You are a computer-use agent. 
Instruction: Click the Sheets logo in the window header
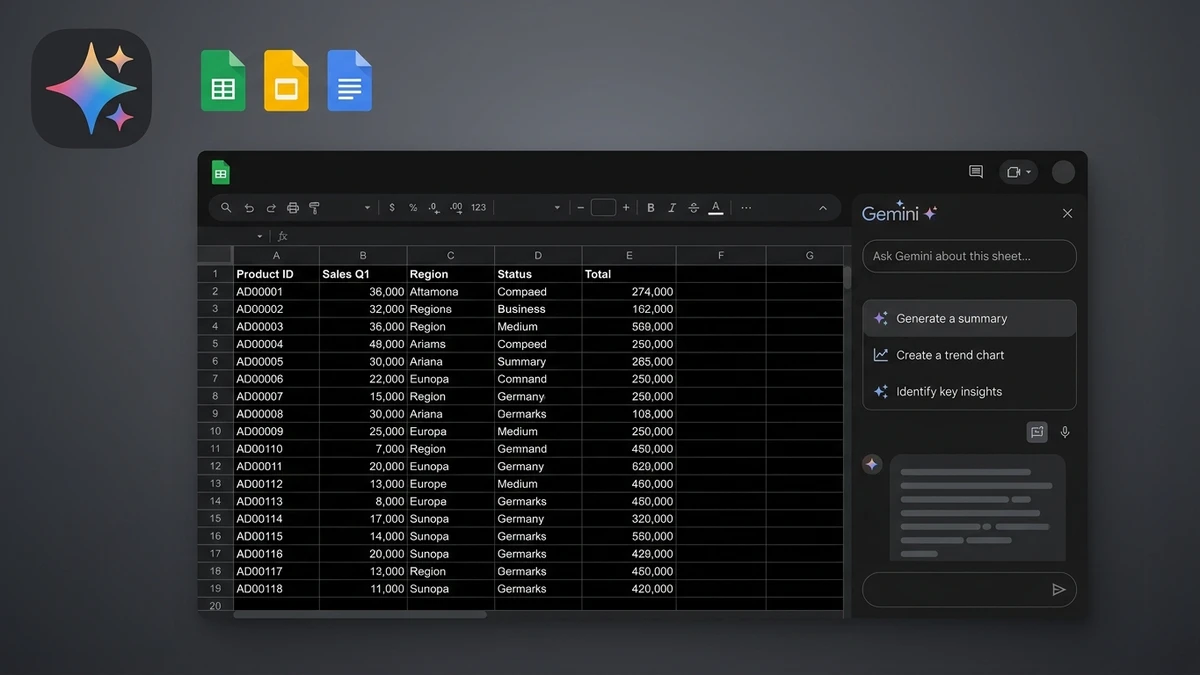[x=221, y=172]
